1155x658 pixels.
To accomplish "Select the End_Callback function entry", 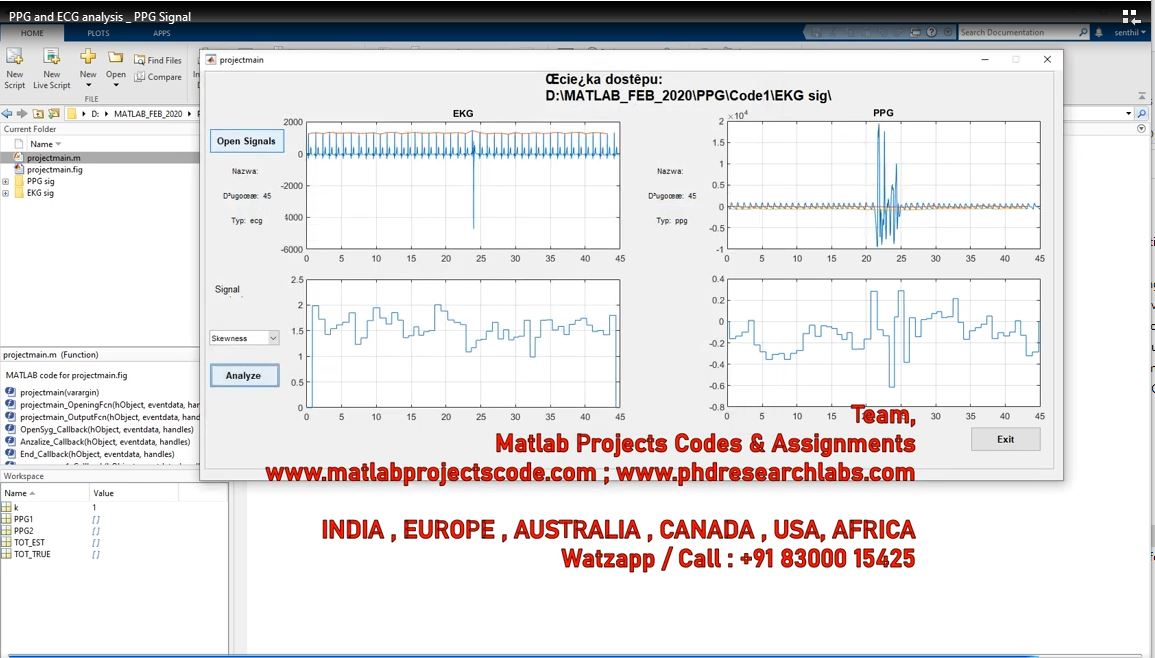I will (97, 455).
